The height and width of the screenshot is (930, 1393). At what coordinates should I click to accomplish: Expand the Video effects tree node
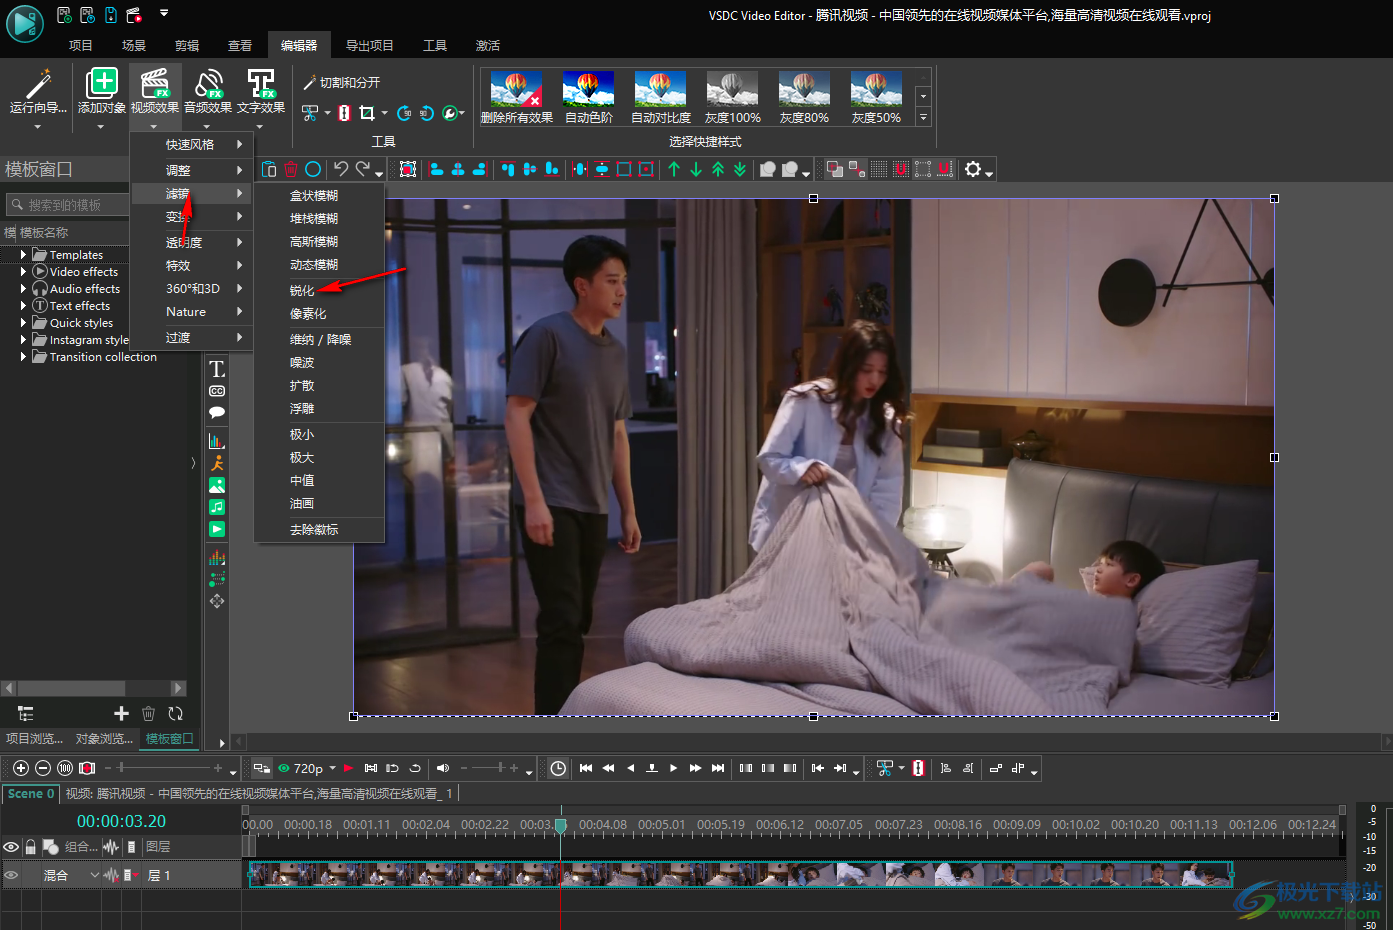click(23, 272)
